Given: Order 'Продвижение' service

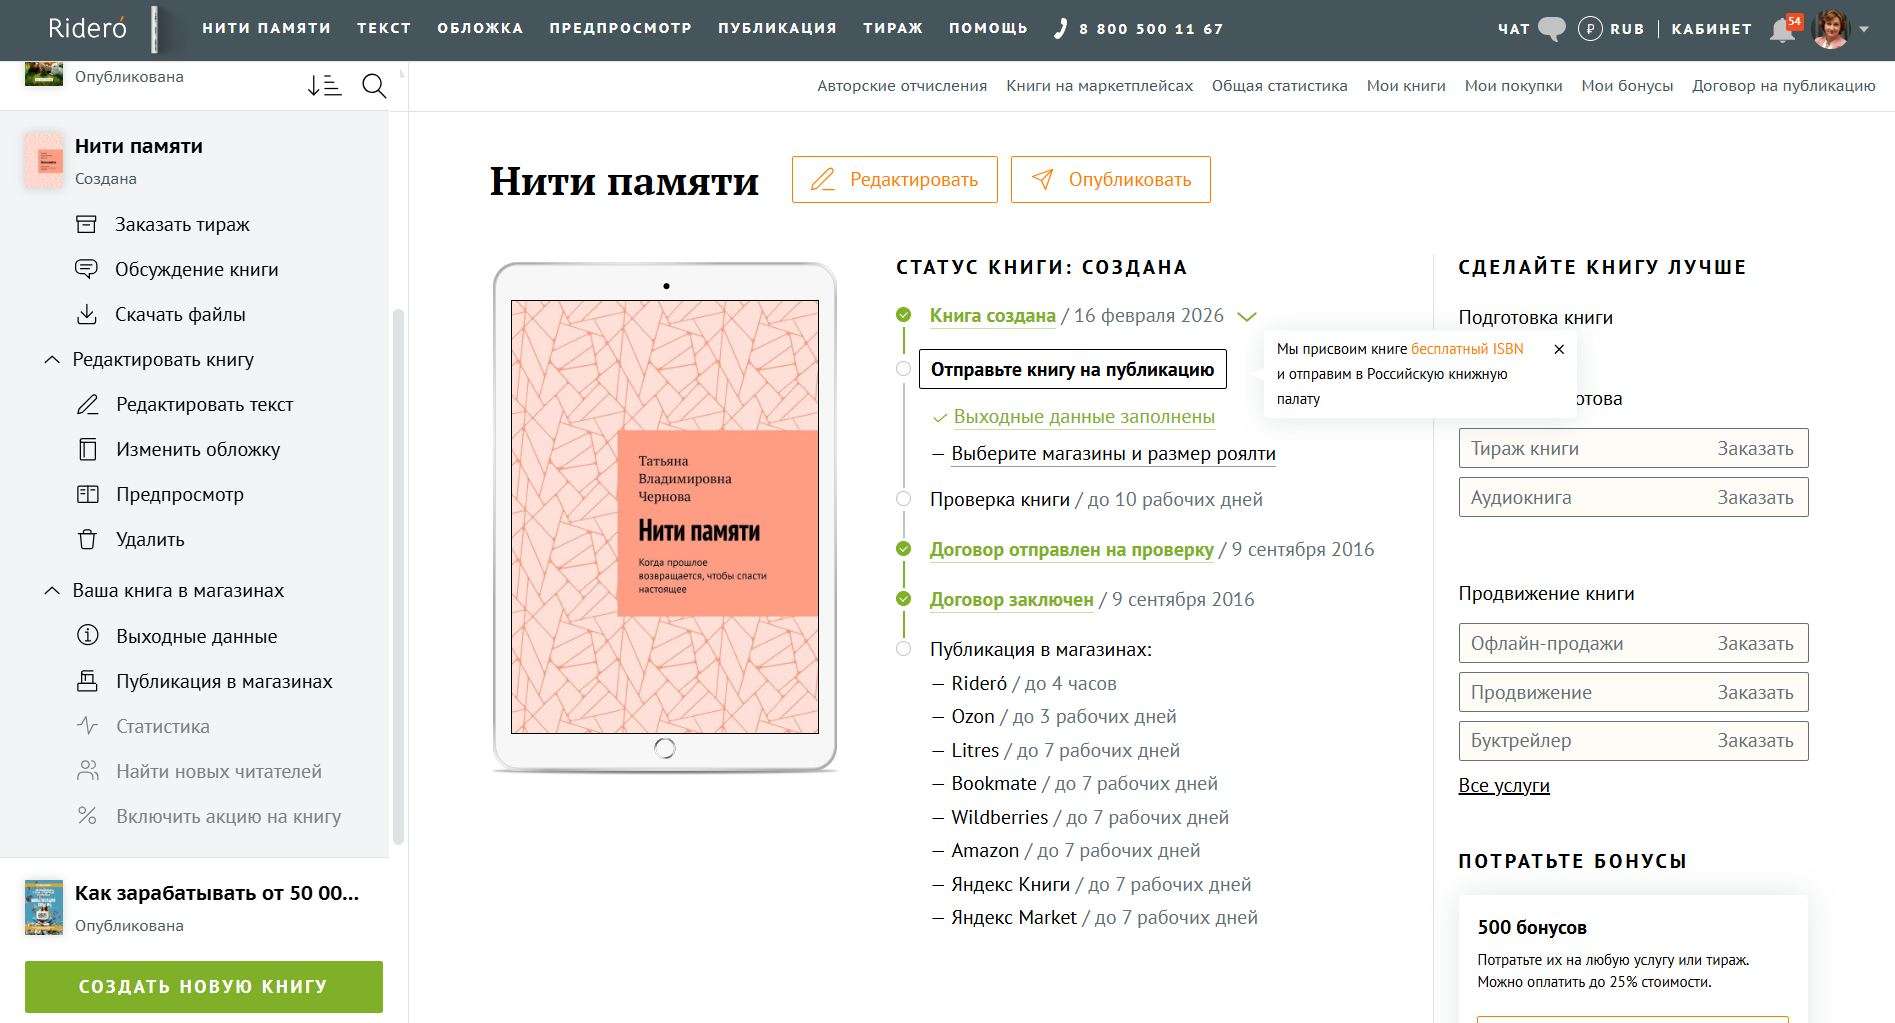Looking at the screenshot, I should click(x=1633, y=692).
